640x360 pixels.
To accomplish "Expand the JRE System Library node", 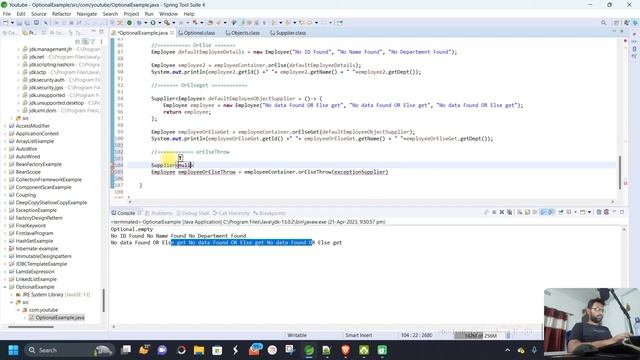I will pos(11,295).
